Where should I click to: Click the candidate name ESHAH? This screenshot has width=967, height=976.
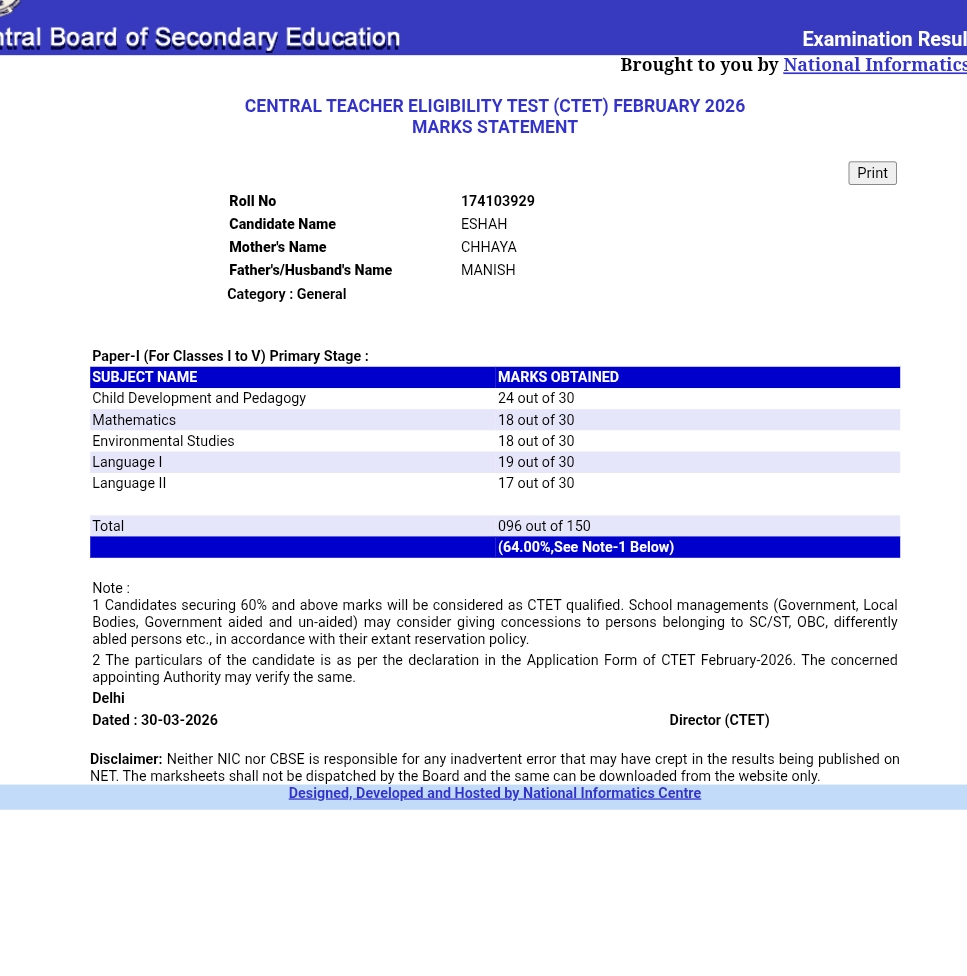[484, 224]
